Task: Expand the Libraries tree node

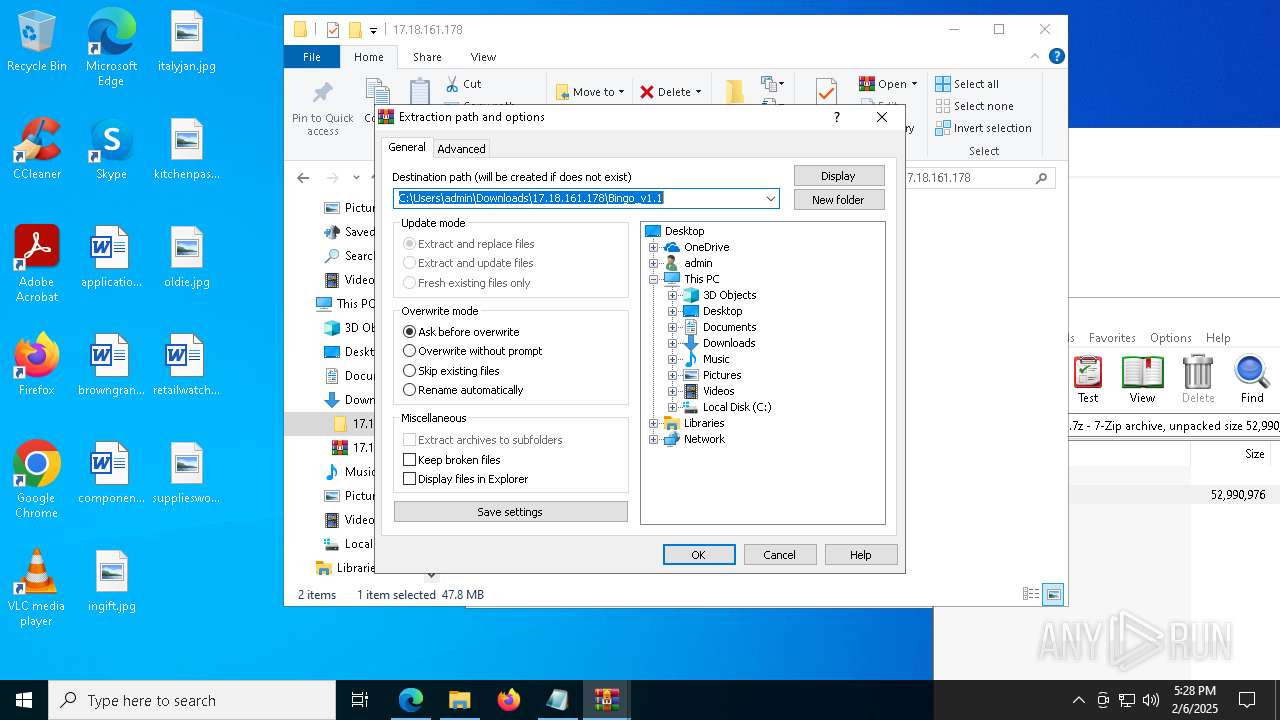Action: [654, 423]
